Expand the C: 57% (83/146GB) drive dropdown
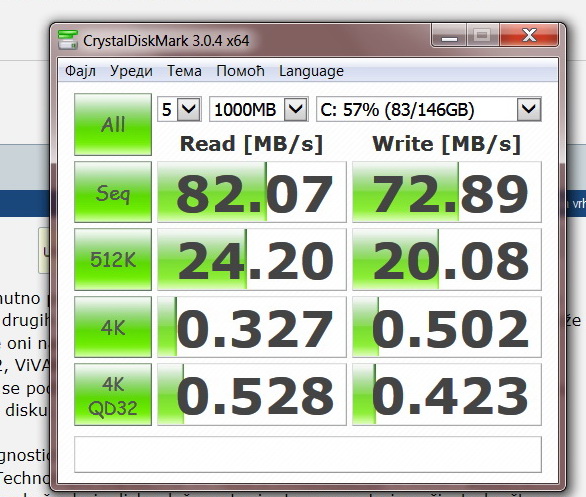 (x=429, y=109)
